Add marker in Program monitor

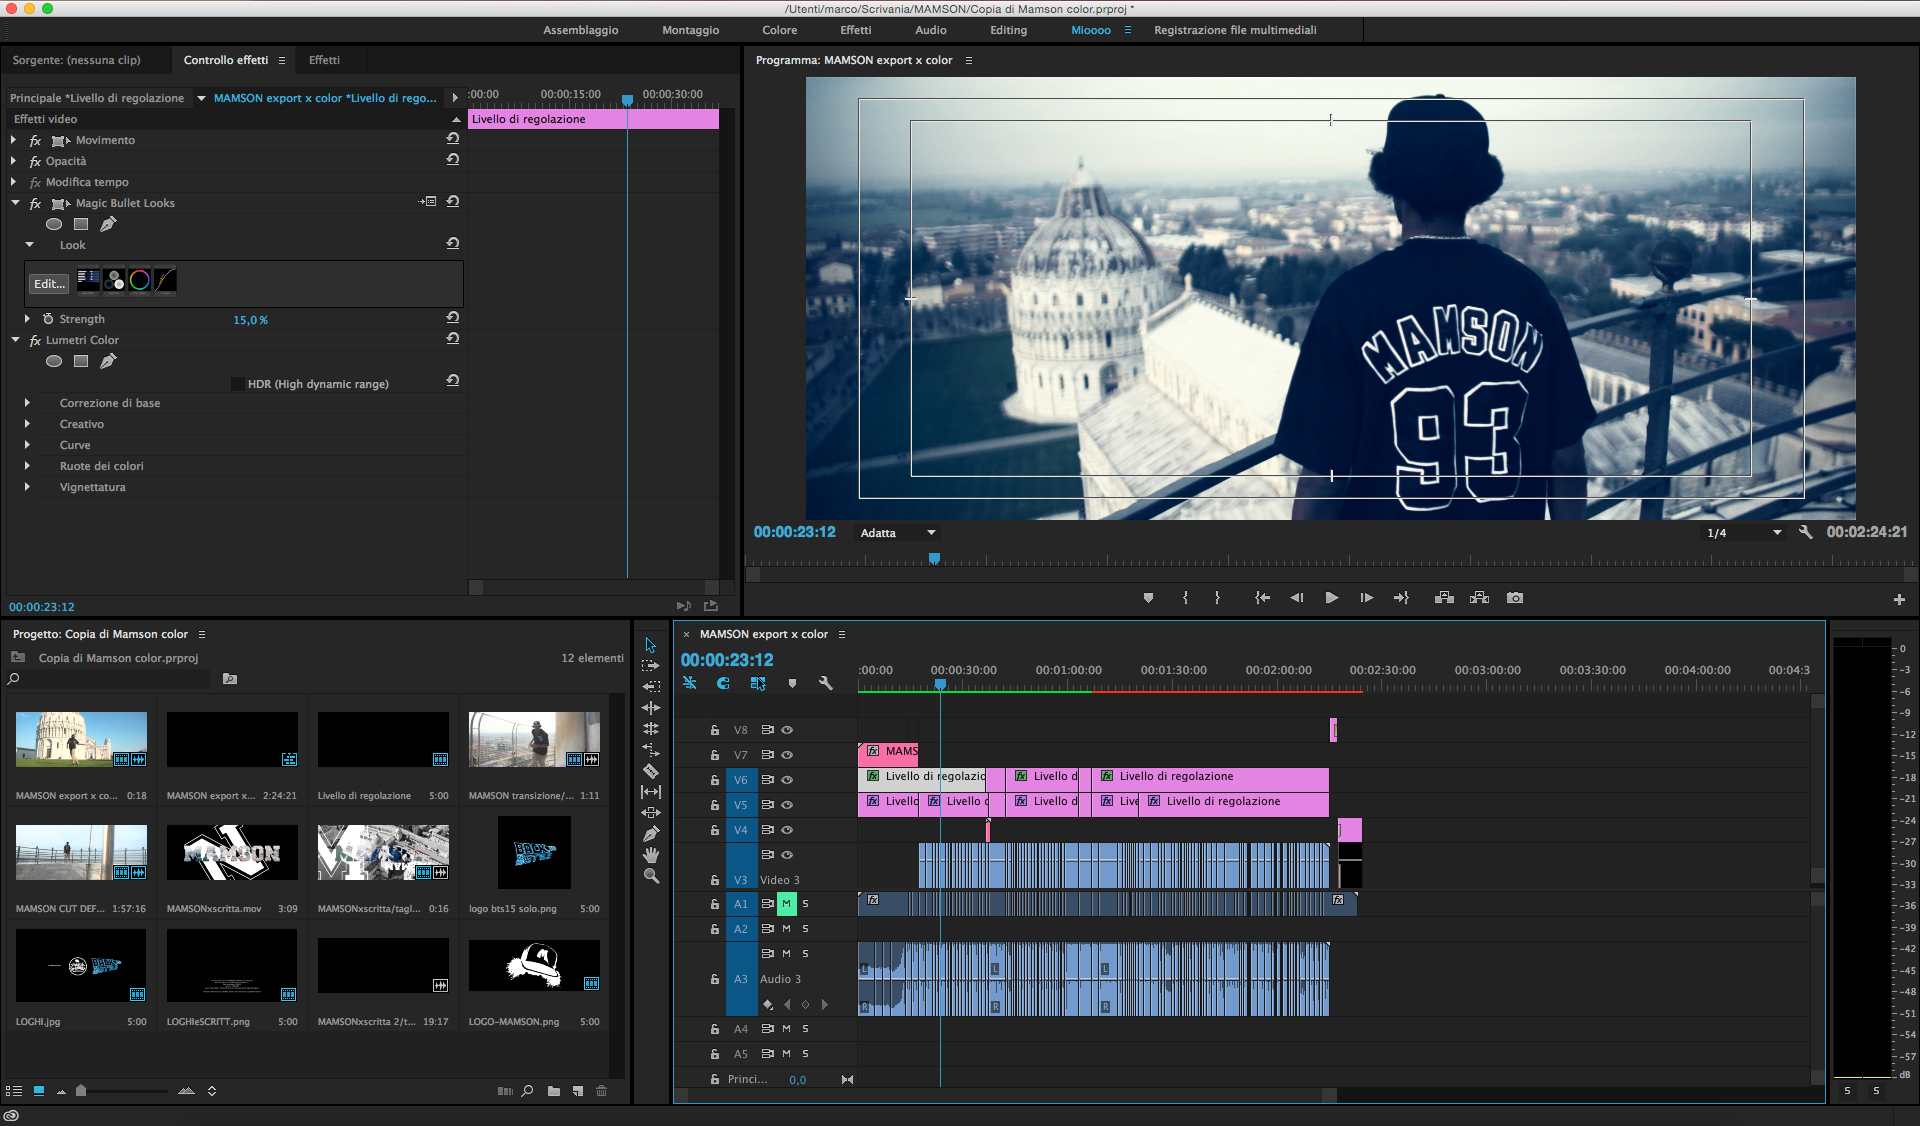coord(1148,598)
